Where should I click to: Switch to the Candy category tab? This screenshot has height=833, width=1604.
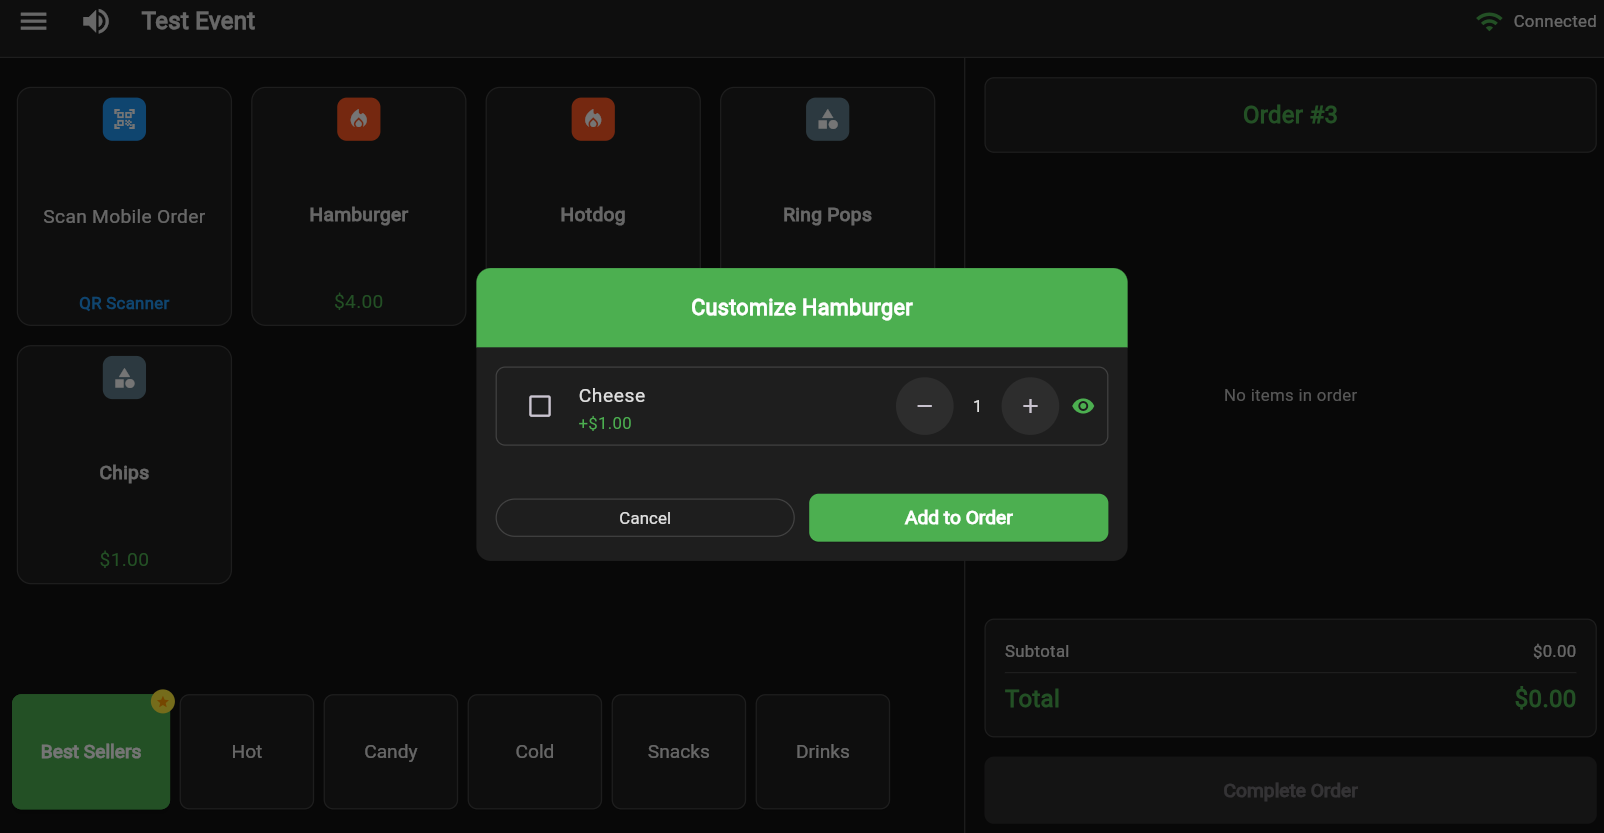point(391,752)
